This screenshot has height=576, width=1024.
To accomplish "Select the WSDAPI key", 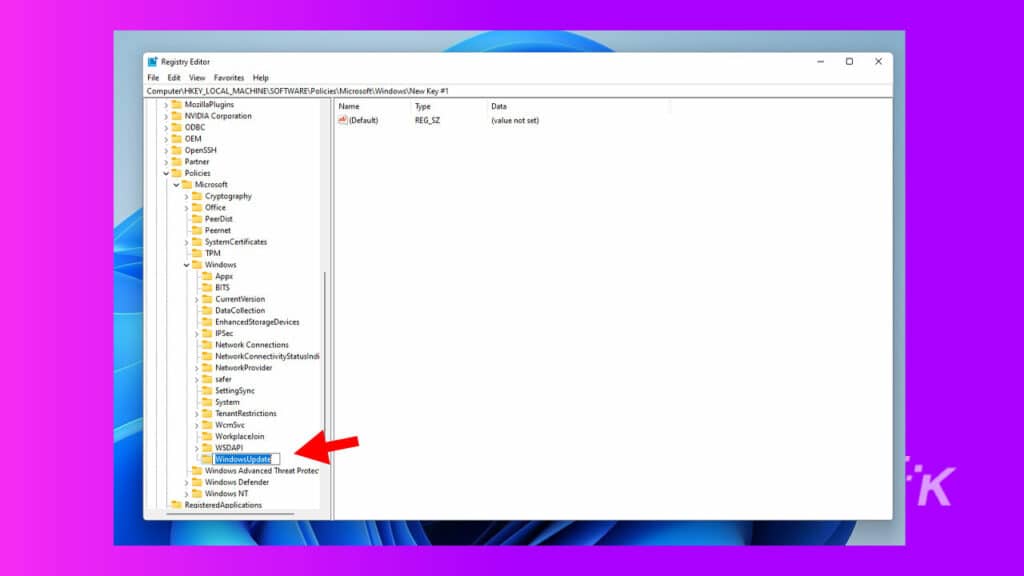I will (229, 448).
